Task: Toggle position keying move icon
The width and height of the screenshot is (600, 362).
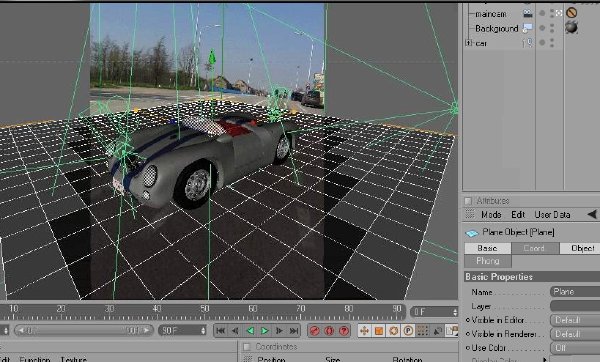Action: (x=364, y=331)
